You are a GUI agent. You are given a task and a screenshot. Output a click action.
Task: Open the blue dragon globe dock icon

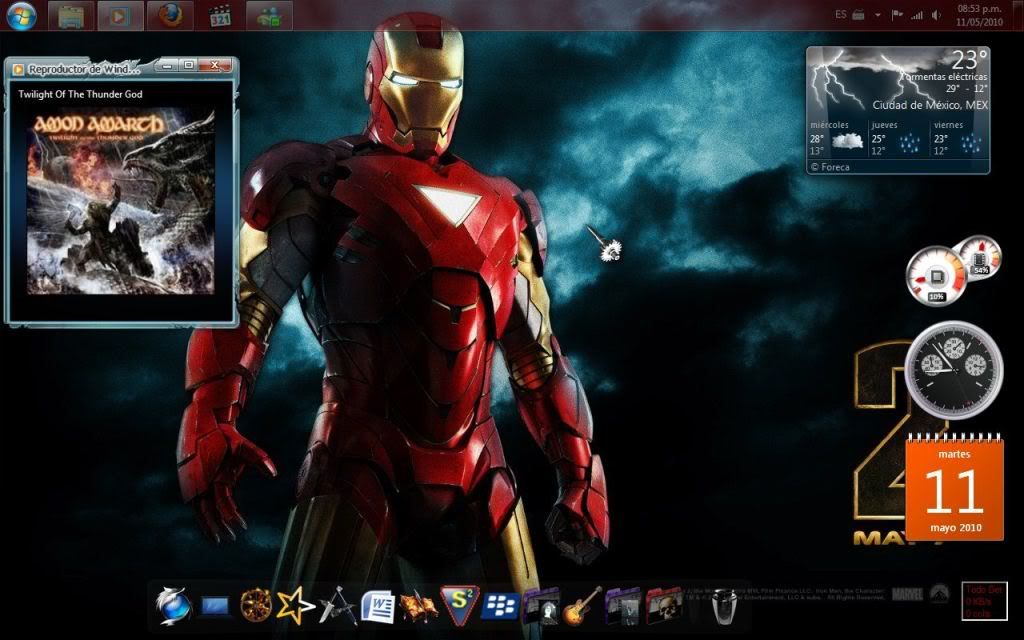coord(174,606)
